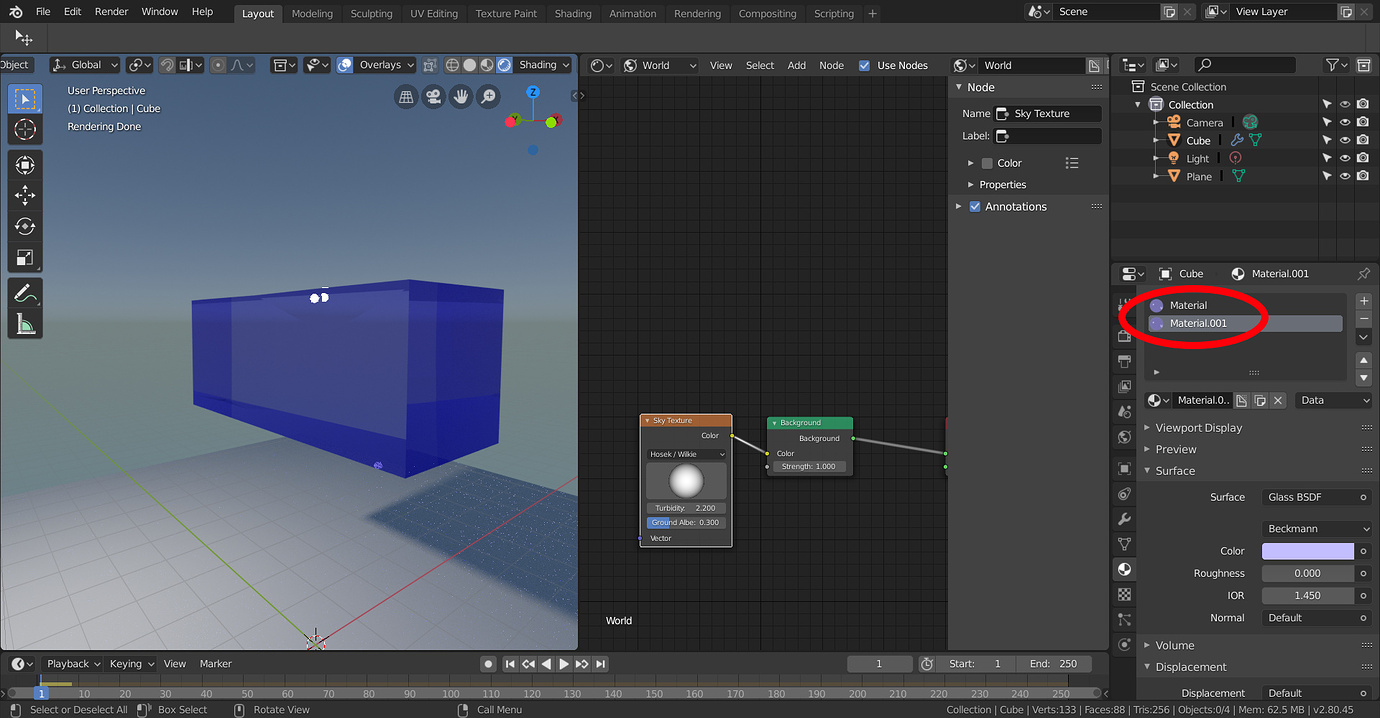Open the Hosek / Wilkie sky type dropdown
The height and width of the screenshot is (718, 1380).
(x=686, y=454)
